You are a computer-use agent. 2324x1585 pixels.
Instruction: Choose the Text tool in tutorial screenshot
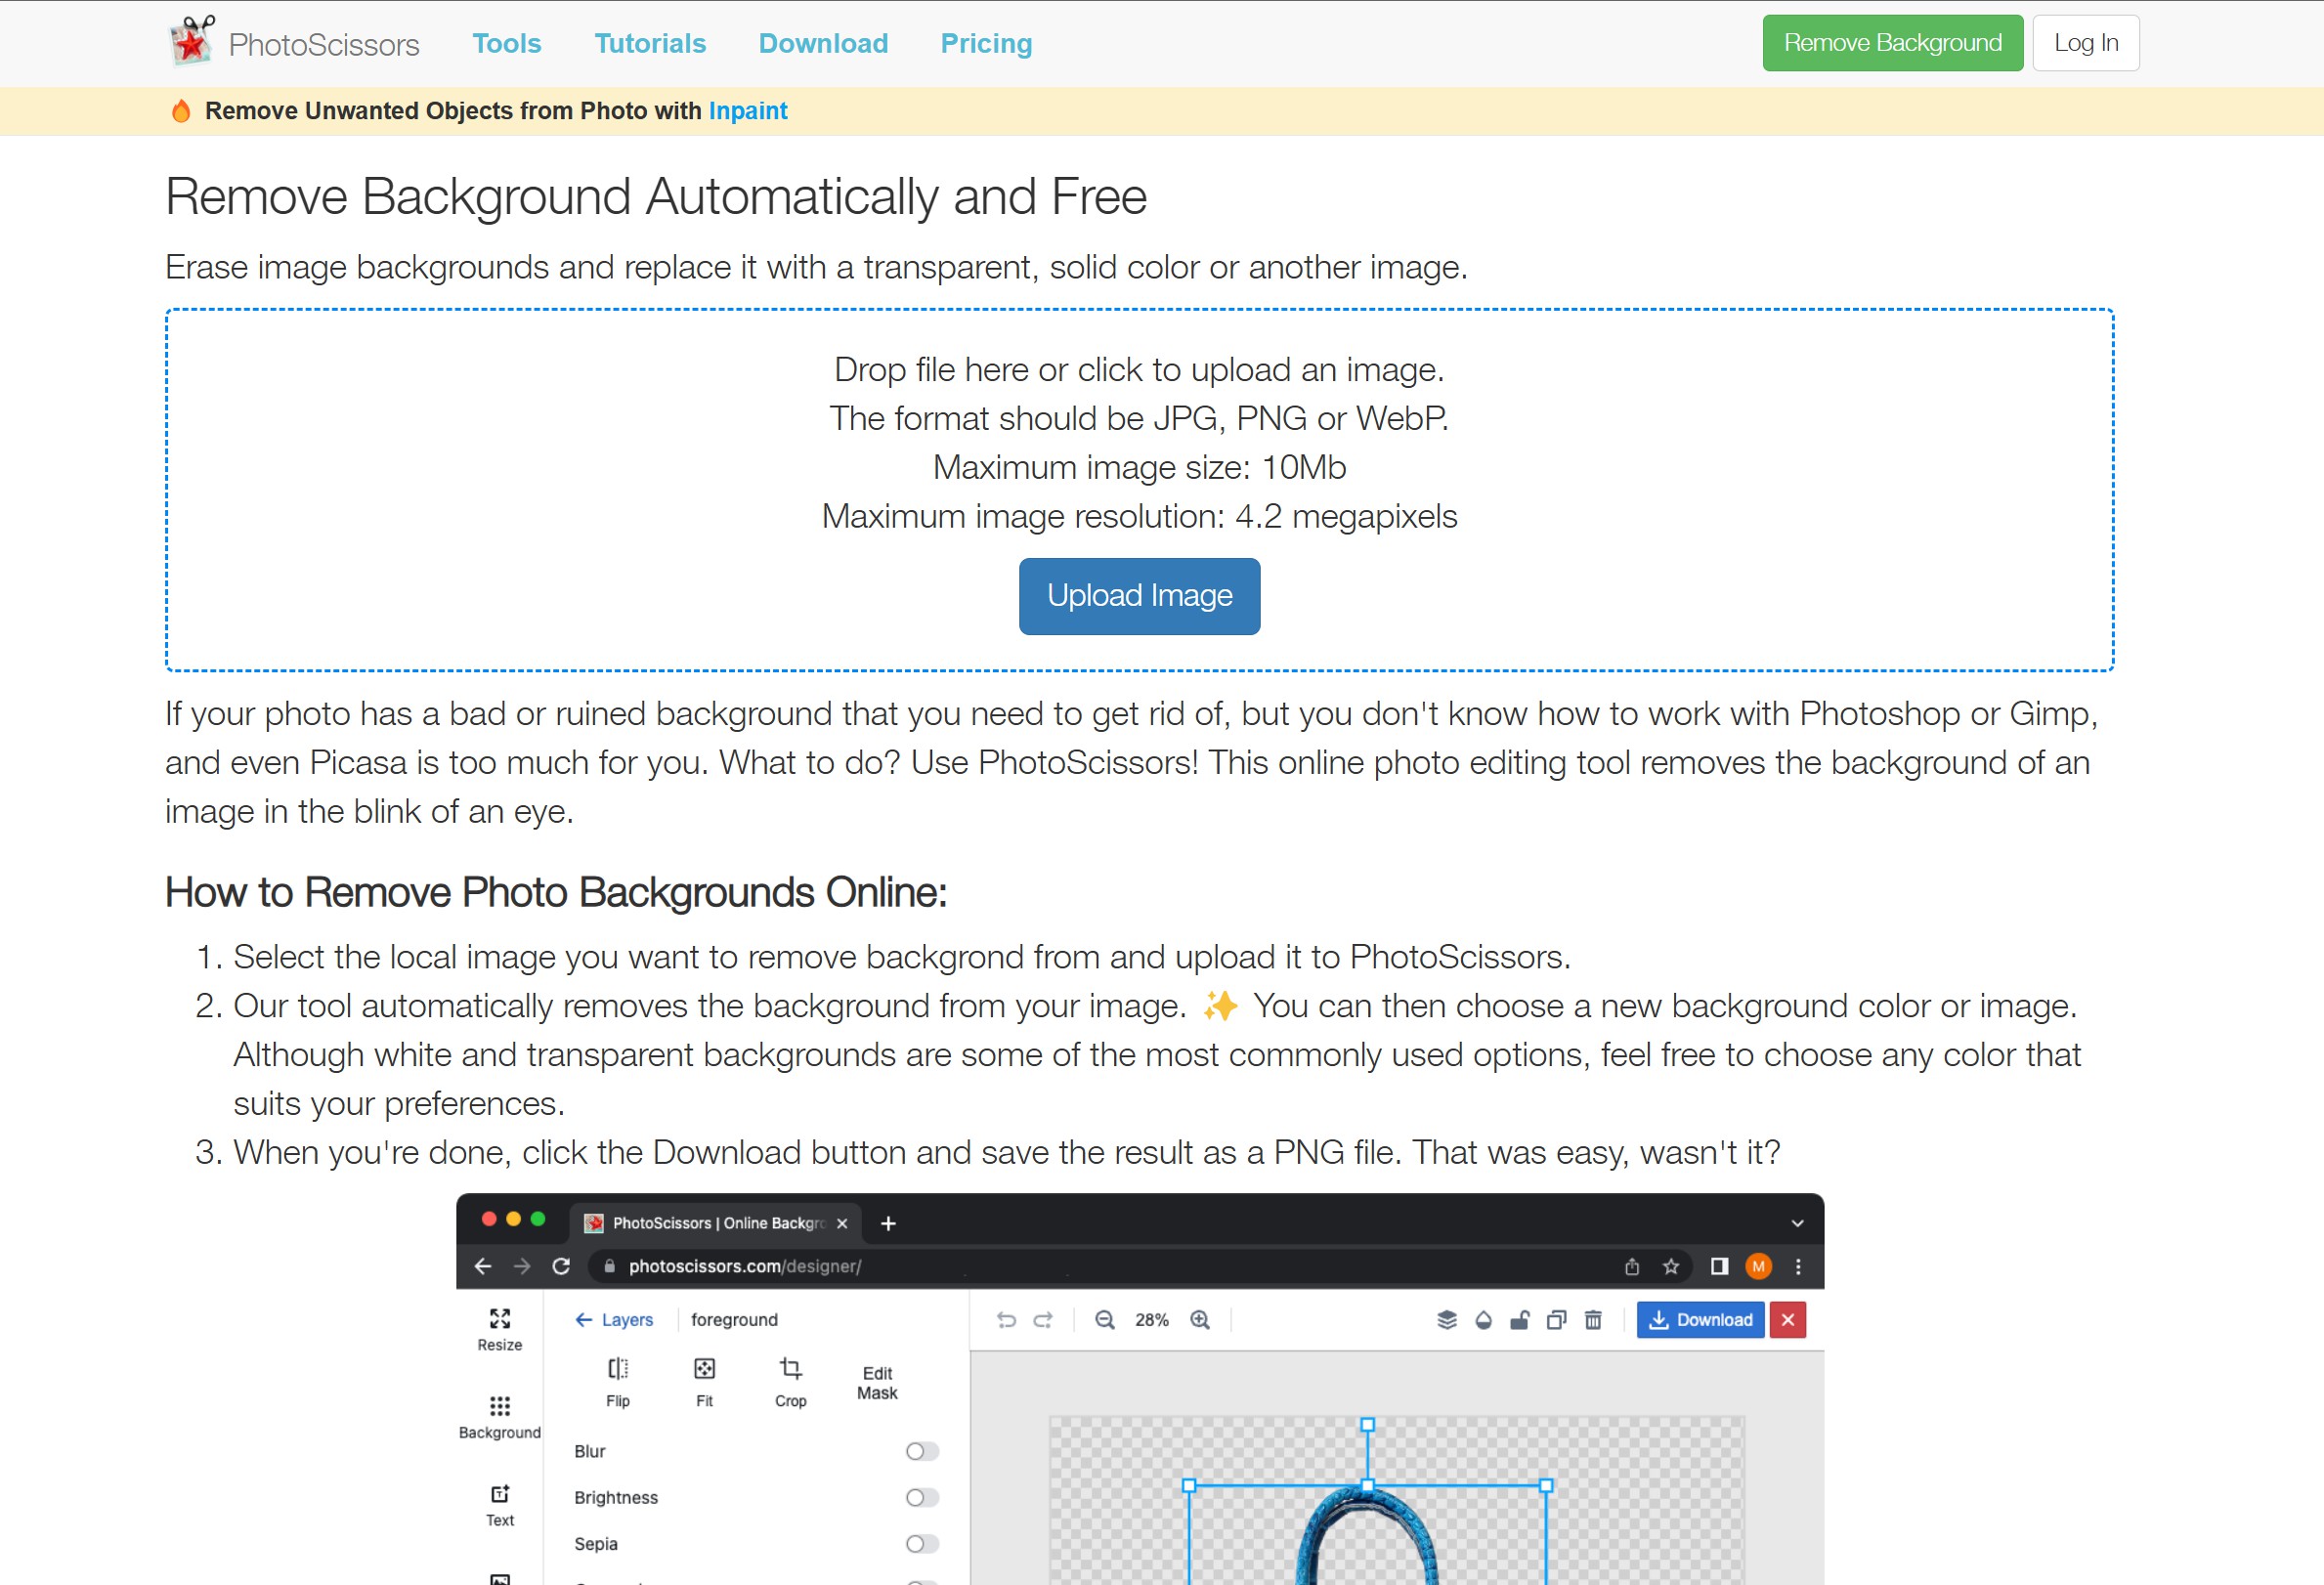coord(500,1505)
